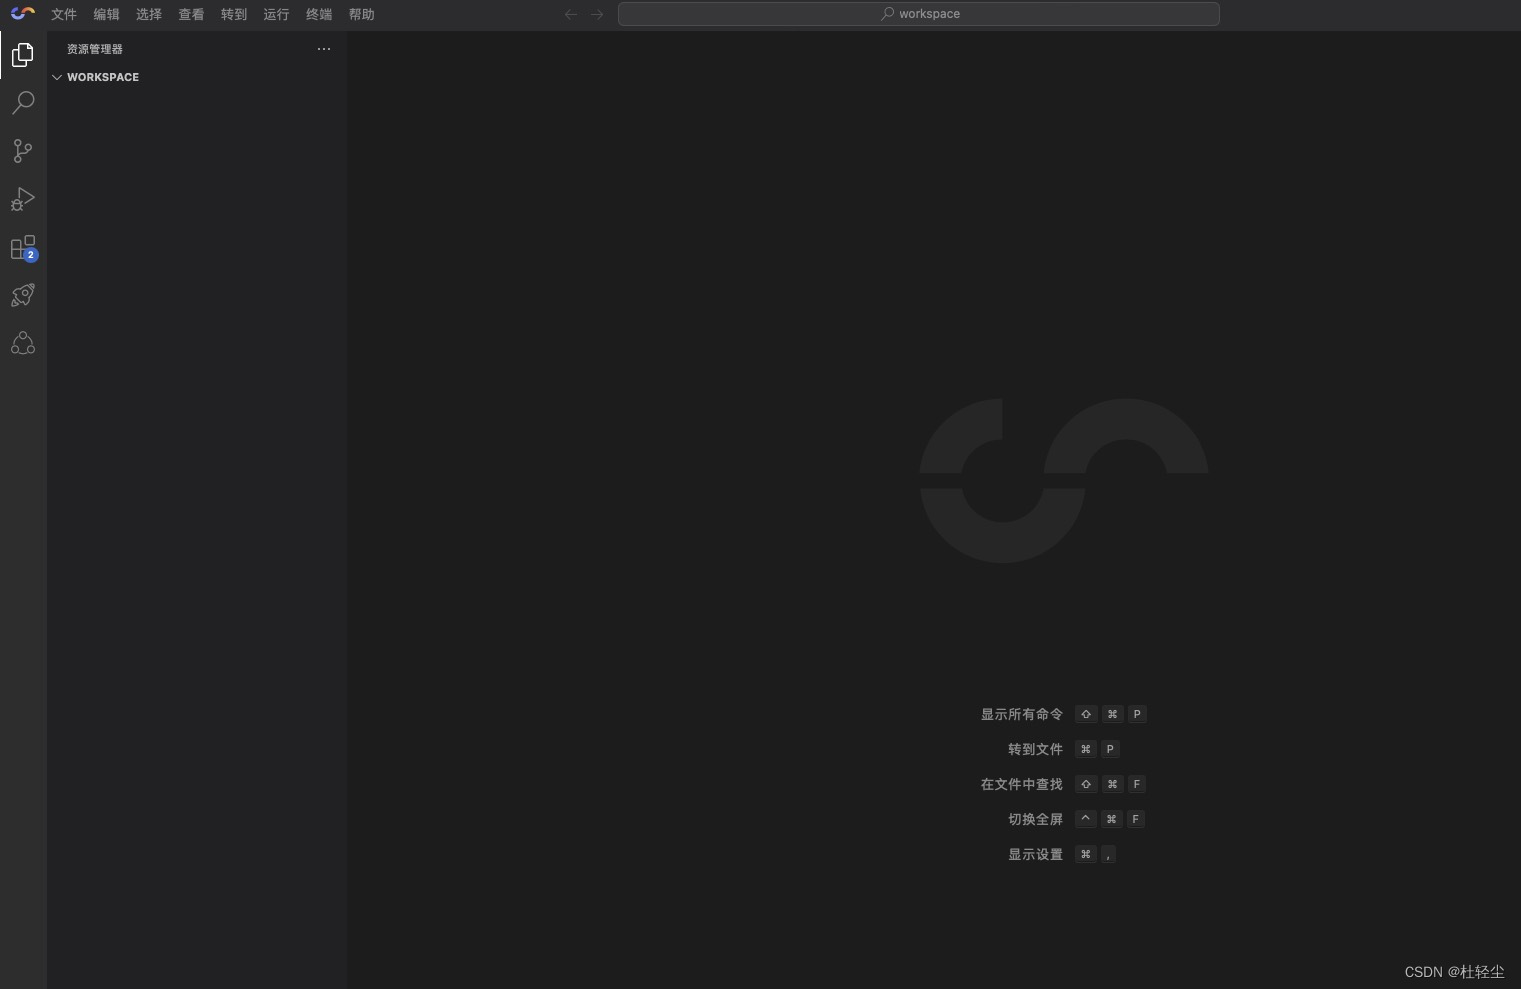Image resolution: width=1521 pixels, height=989 pixels.
Task: Open the Source Control view
Action: pyautogui.click(x=23, y=151)
